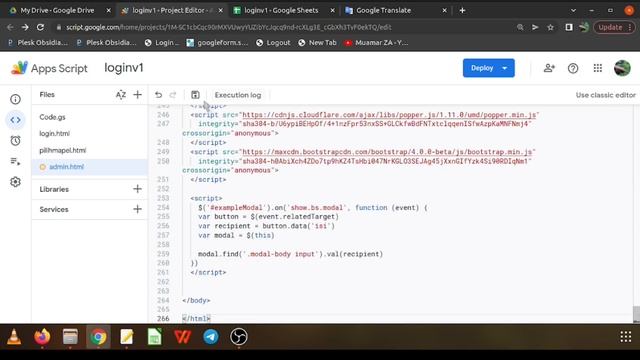Launch Firefox from dock
Screen dimensions: 640x360
pos(42,337)
